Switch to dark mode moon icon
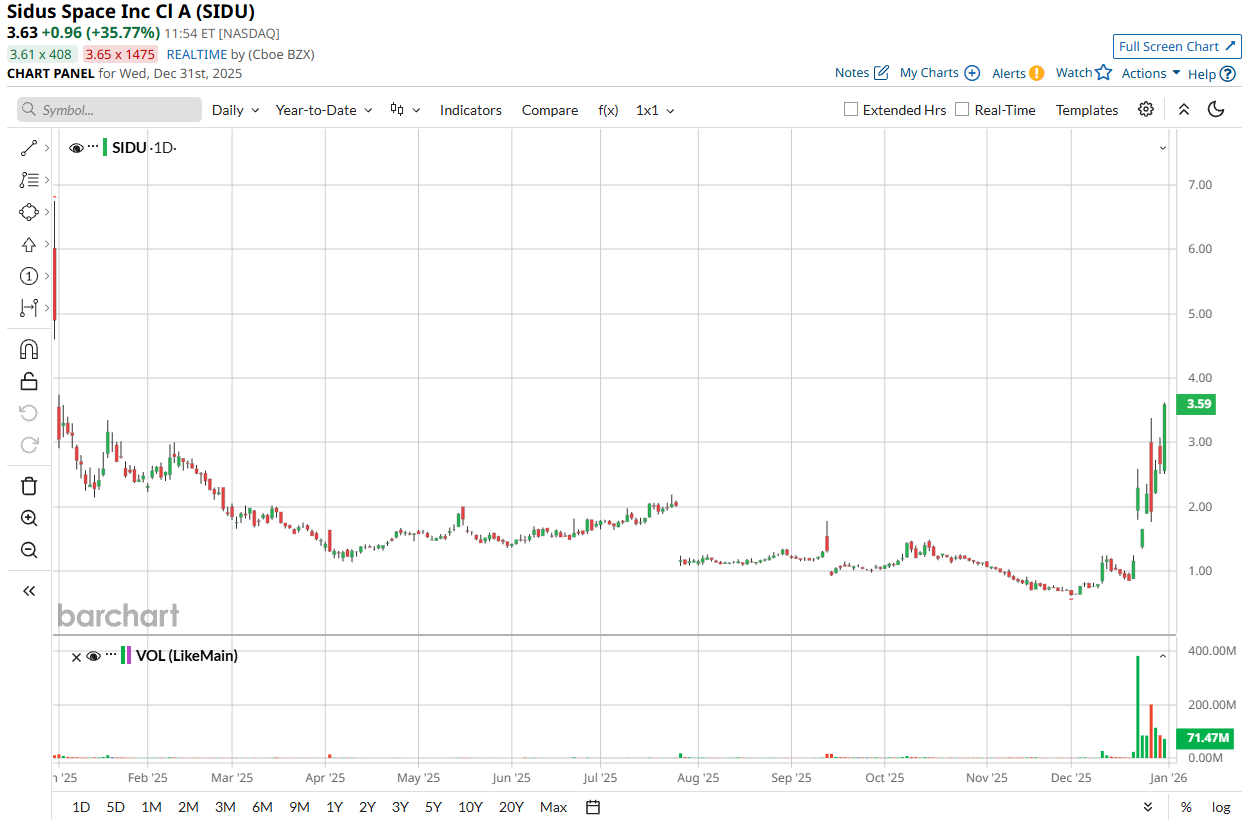Viewport: 1248px width, 820px height. click(x=1217, y=110)
